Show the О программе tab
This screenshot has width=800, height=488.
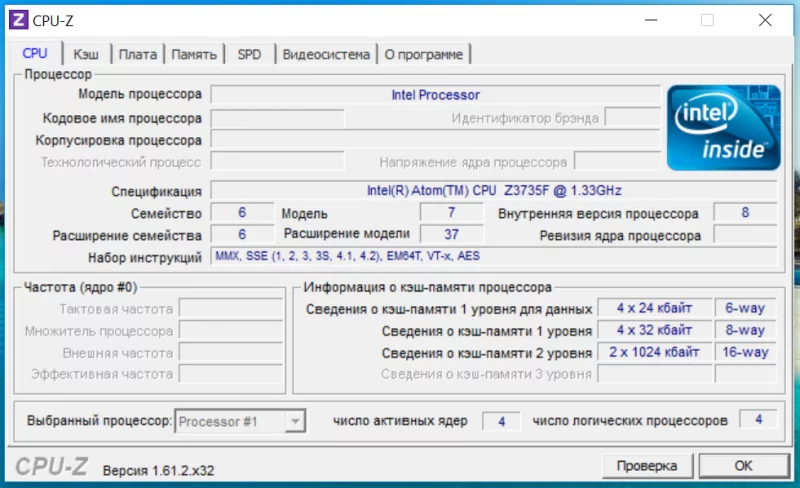(x=424, y=54)
